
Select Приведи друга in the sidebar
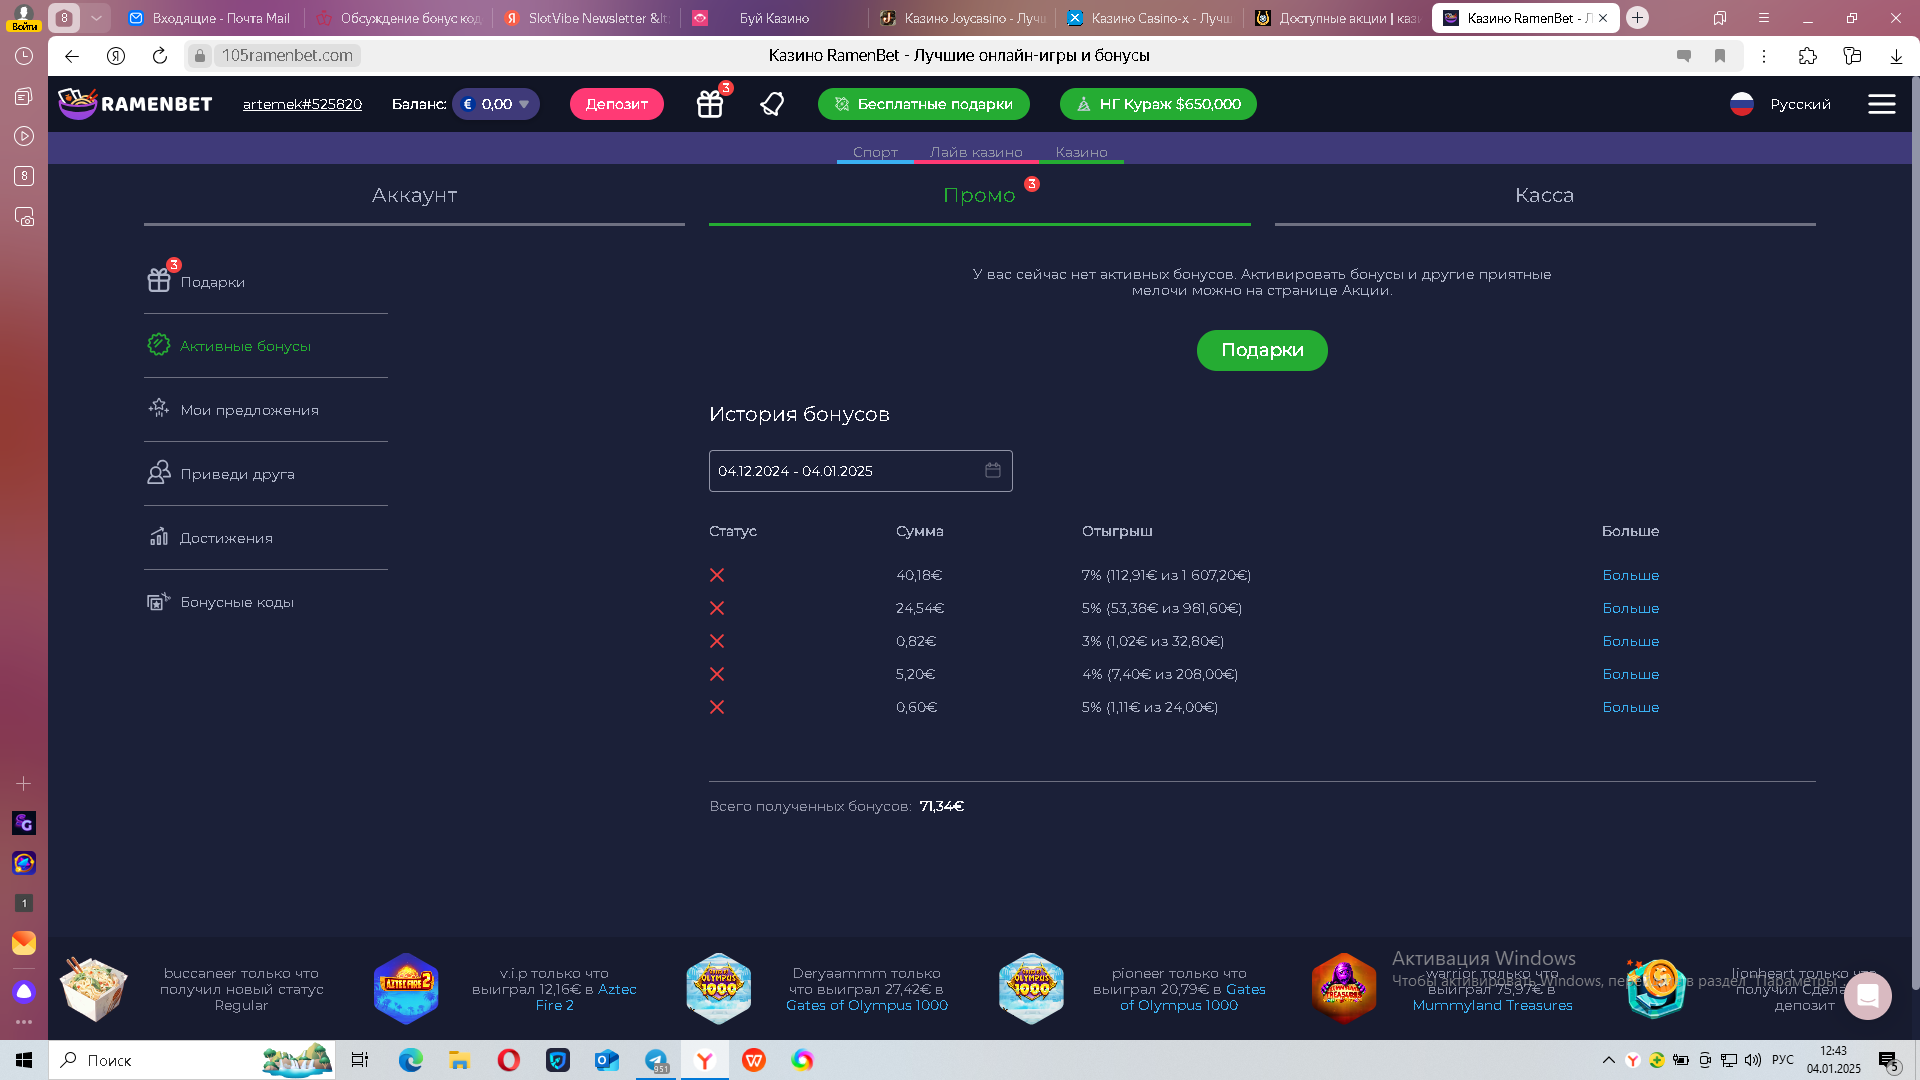237,474
